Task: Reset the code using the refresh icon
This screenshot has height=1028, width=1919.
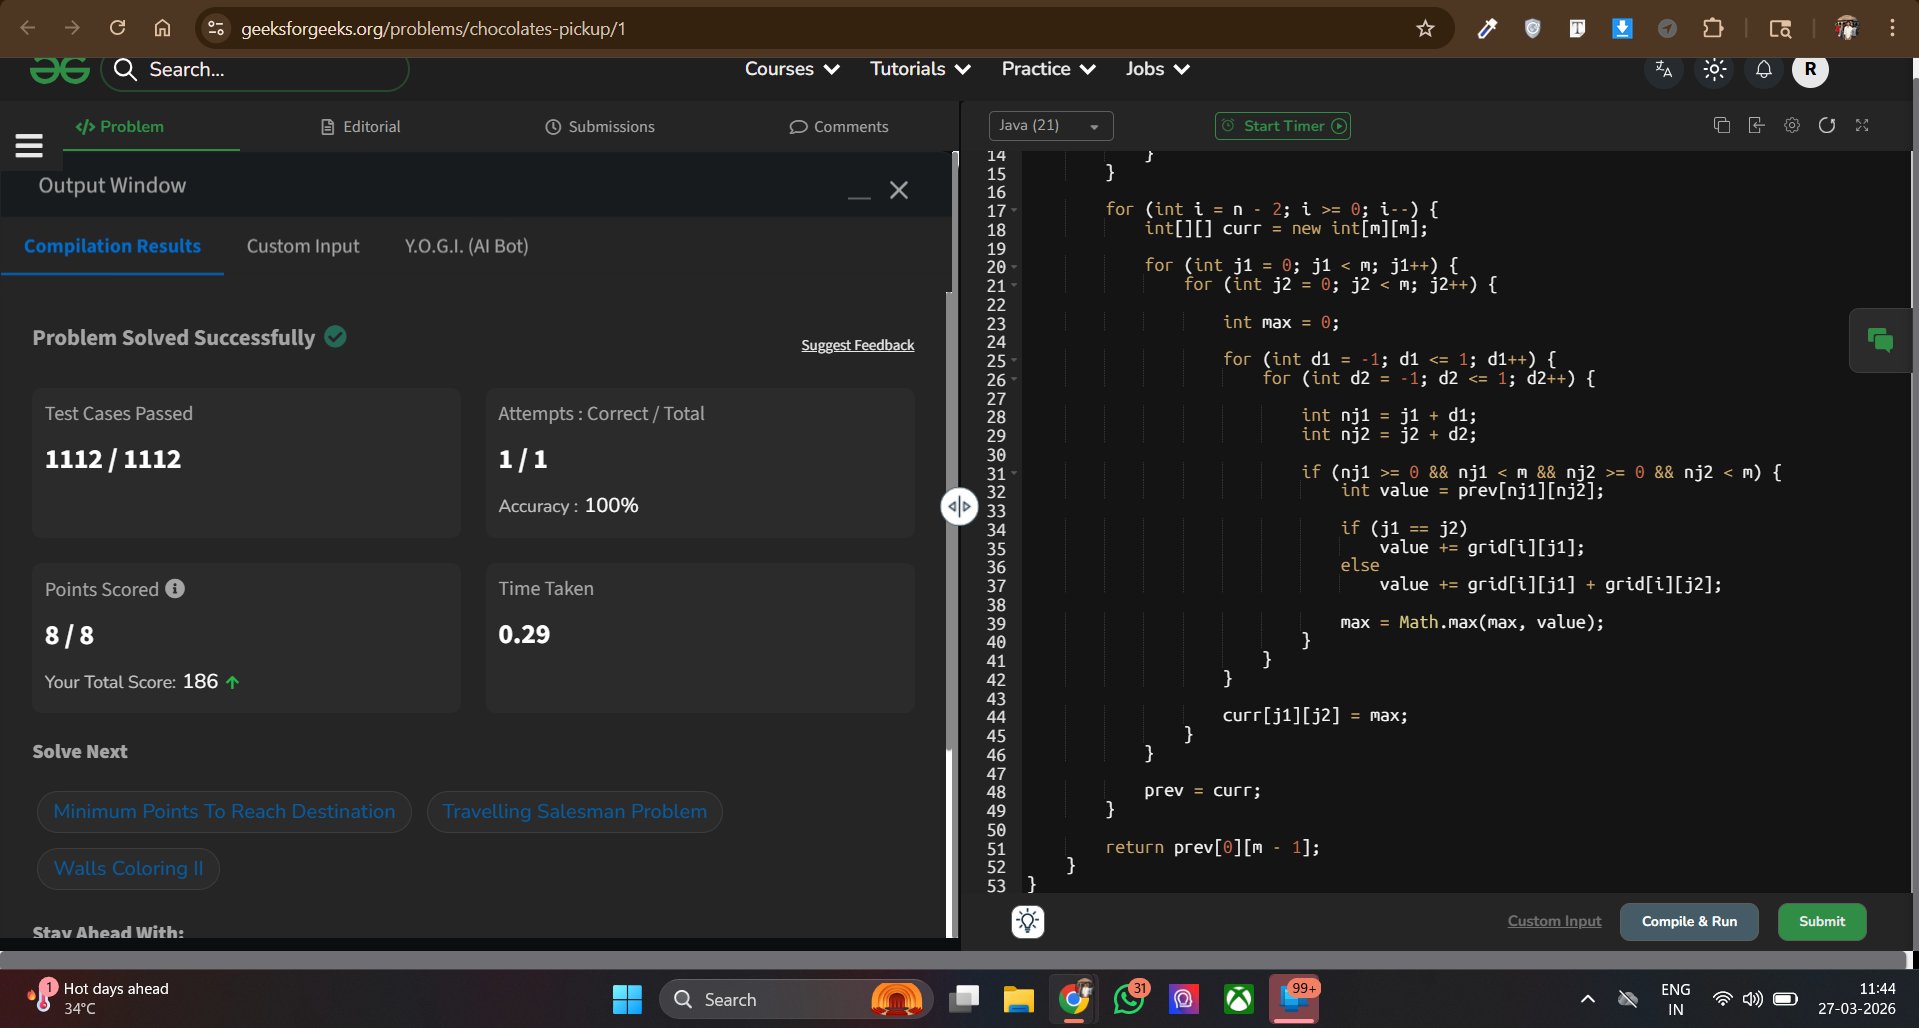Action: point(1827,125)
